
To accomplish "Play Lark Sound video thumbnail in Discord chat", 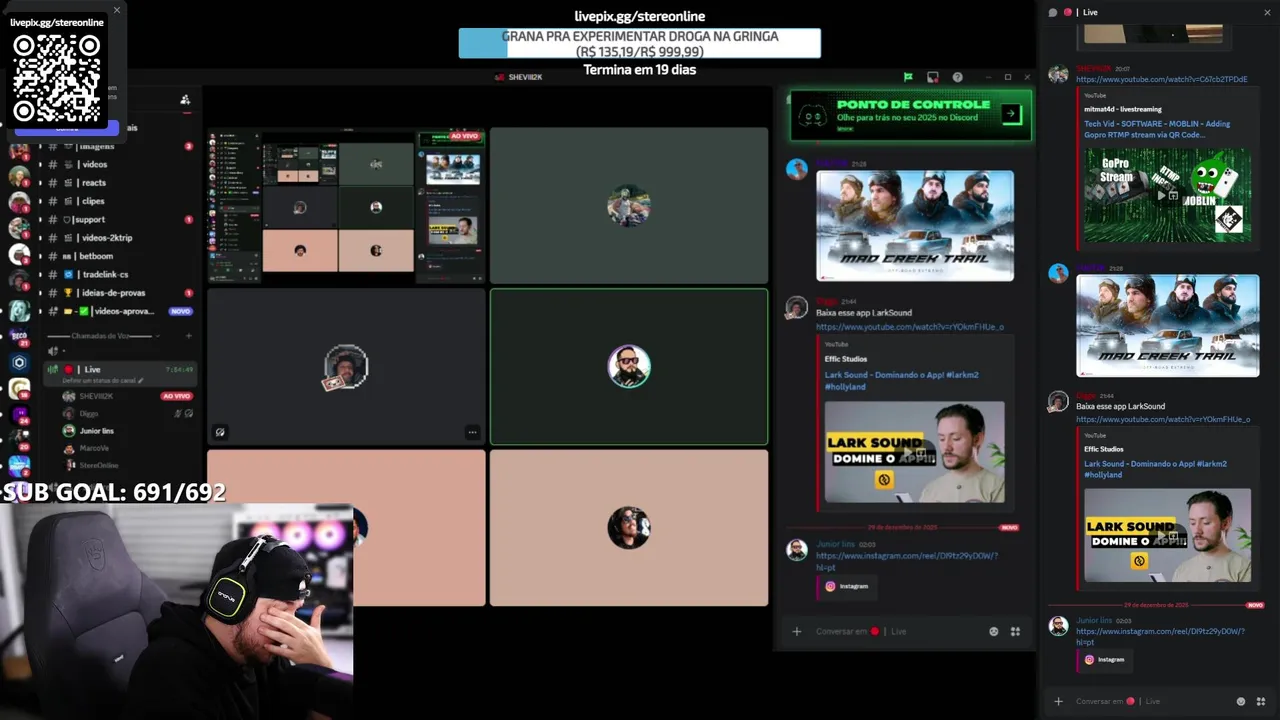I will [915, 452].
